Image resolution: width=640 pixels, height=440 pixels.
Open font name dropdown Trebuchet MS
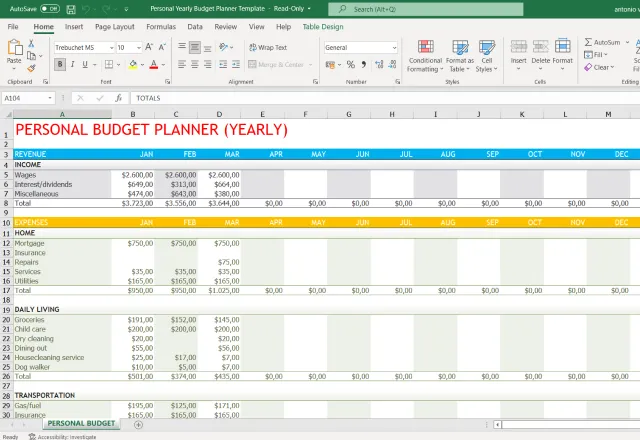(111, 48)
